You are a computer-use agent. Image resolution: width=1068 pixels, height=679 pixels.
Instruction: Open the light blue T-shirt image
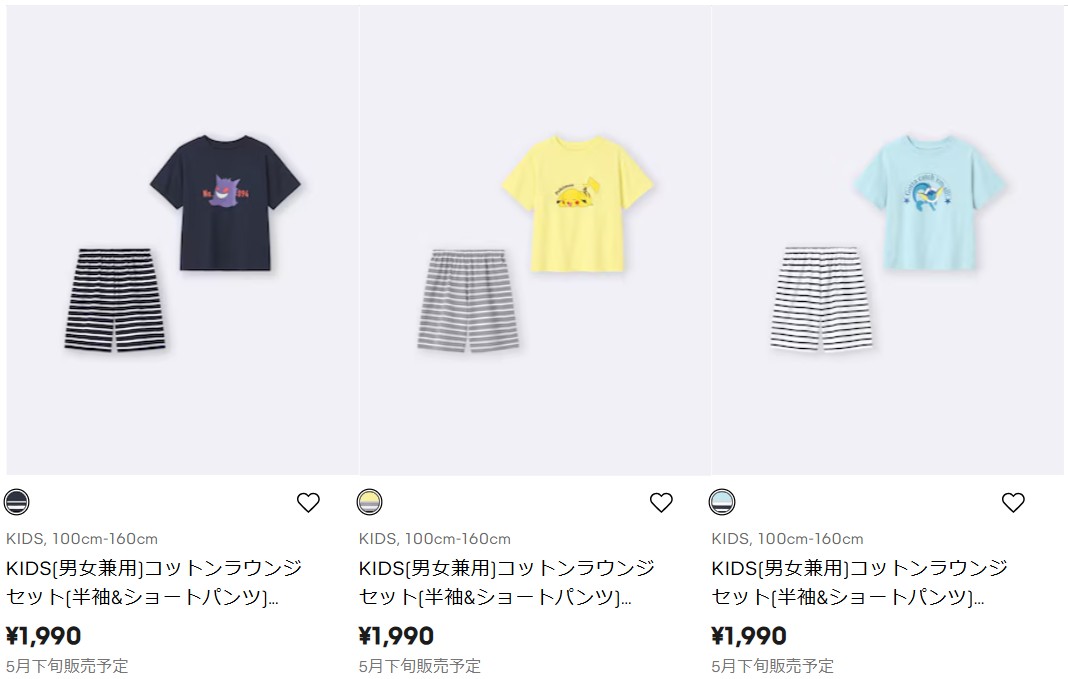[x=930, y=202]
